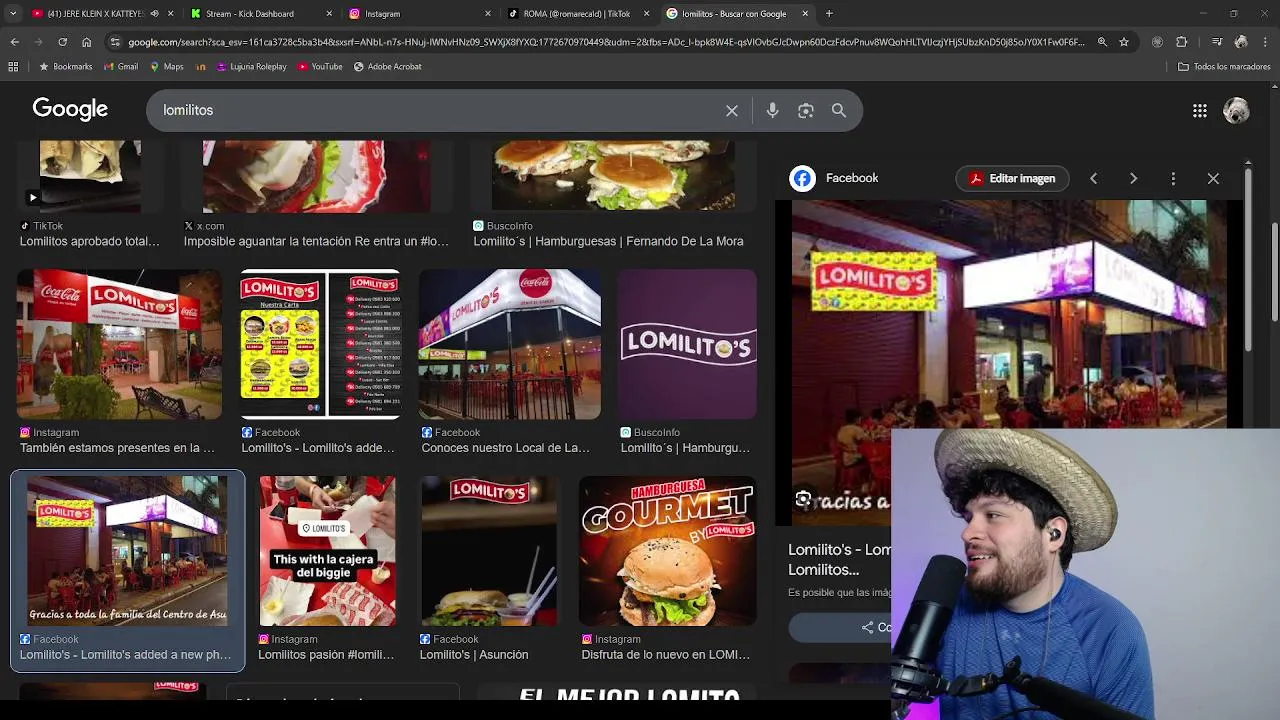Open BuscoInfo Fernando De La Mora link

[608, 241]
